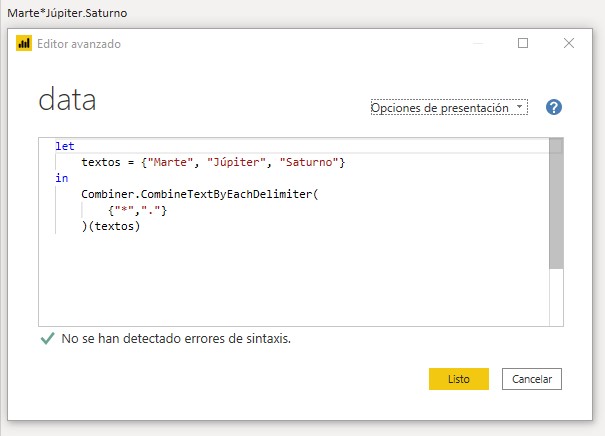
Task: Maximize the Editor avanzado window
Action: 523,43
